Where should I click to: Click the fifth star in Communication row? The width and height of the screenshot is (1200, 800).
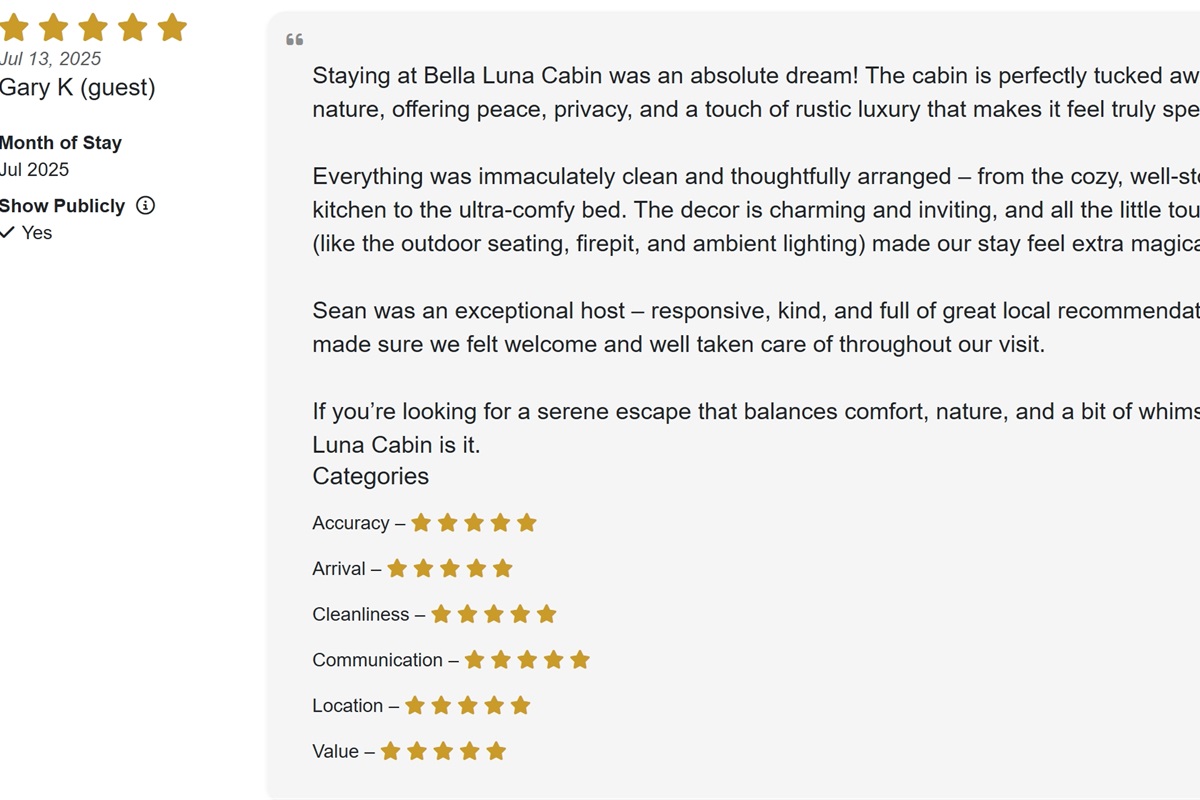(x=580, y=660)
